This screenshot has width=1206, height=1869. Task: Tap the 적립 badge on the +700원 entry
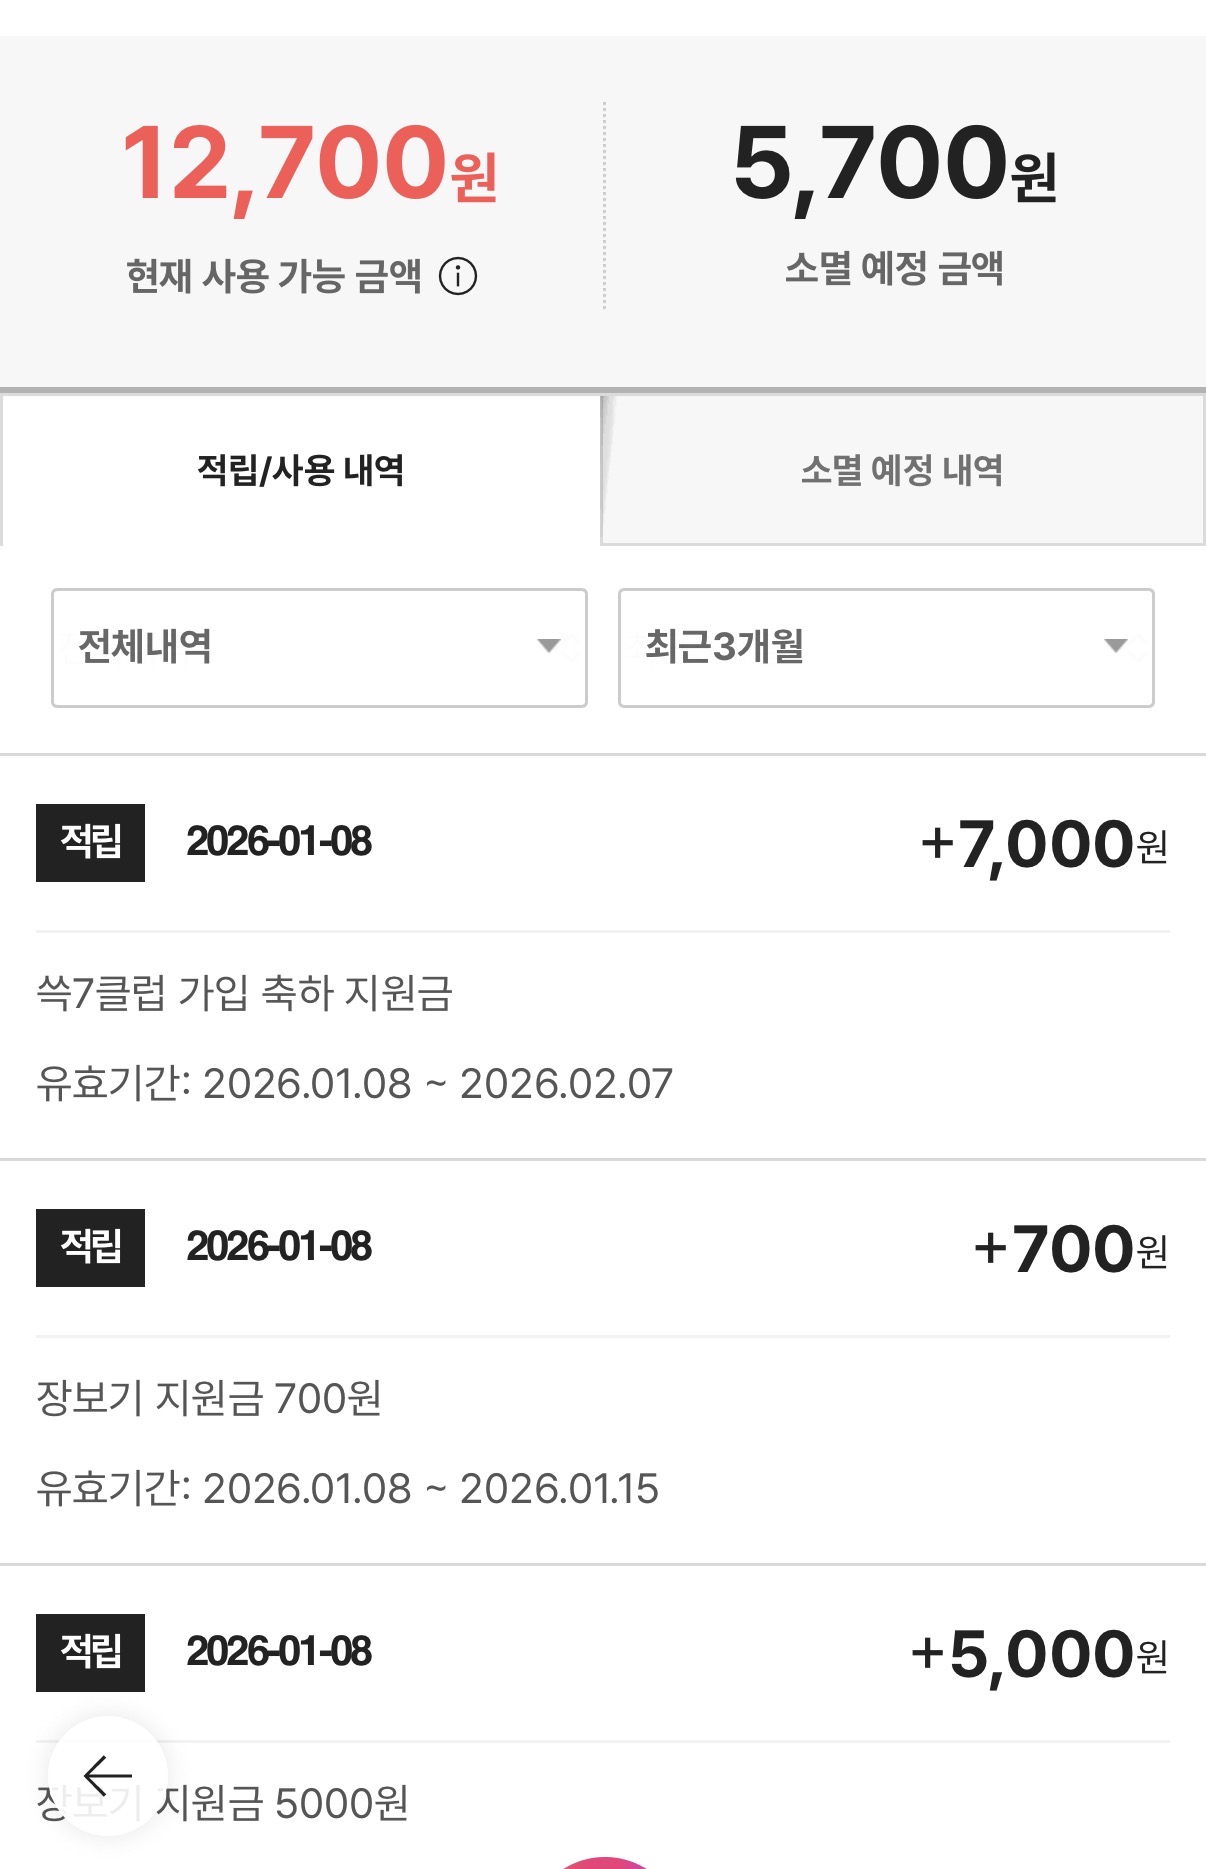[x=90, y=1247]
